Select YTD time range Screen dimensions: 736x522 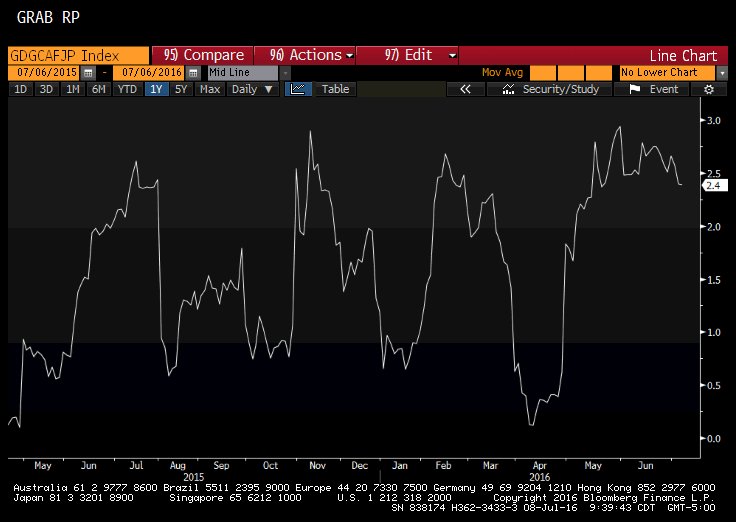[x=127, y=89]
